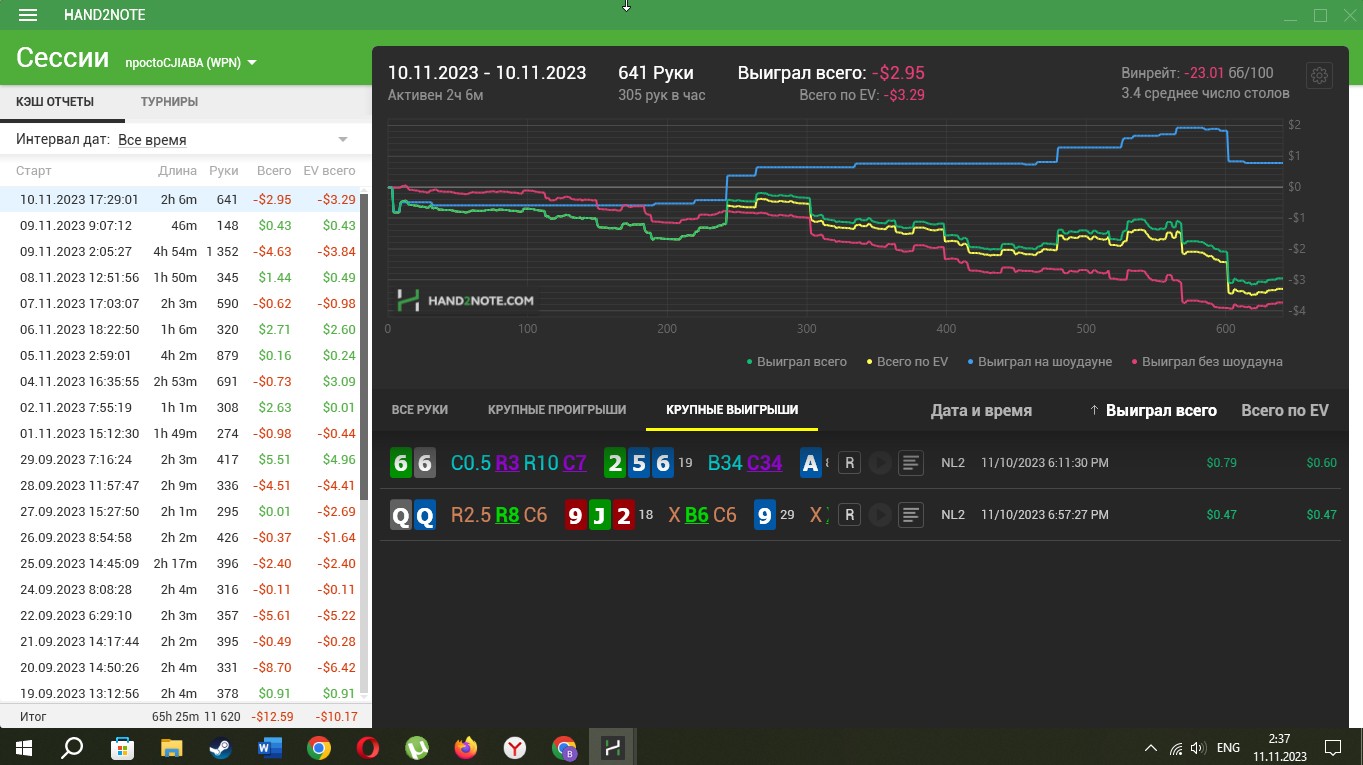Sort sessions by 'Всего' column header
The image size is (1363, 765).
click(x=274, y=171)
